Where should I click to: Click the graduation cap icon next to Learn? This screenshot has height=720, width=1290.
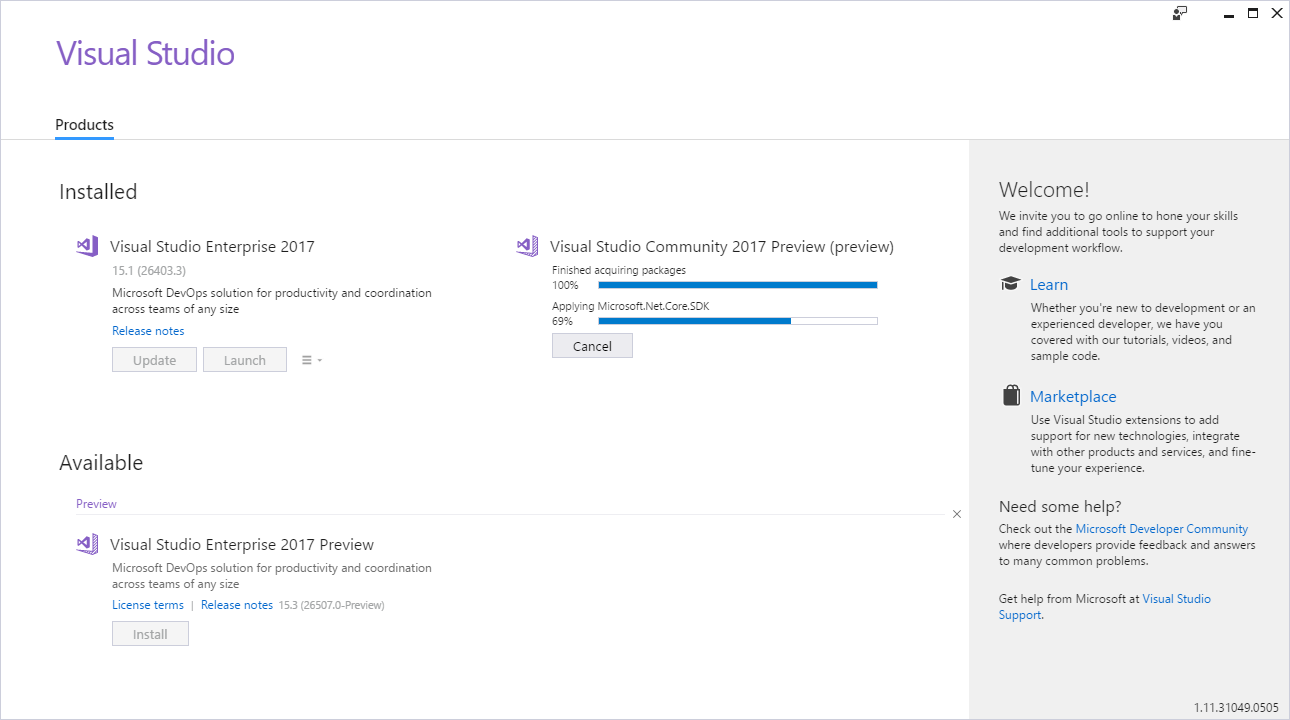coord(1010,283)
